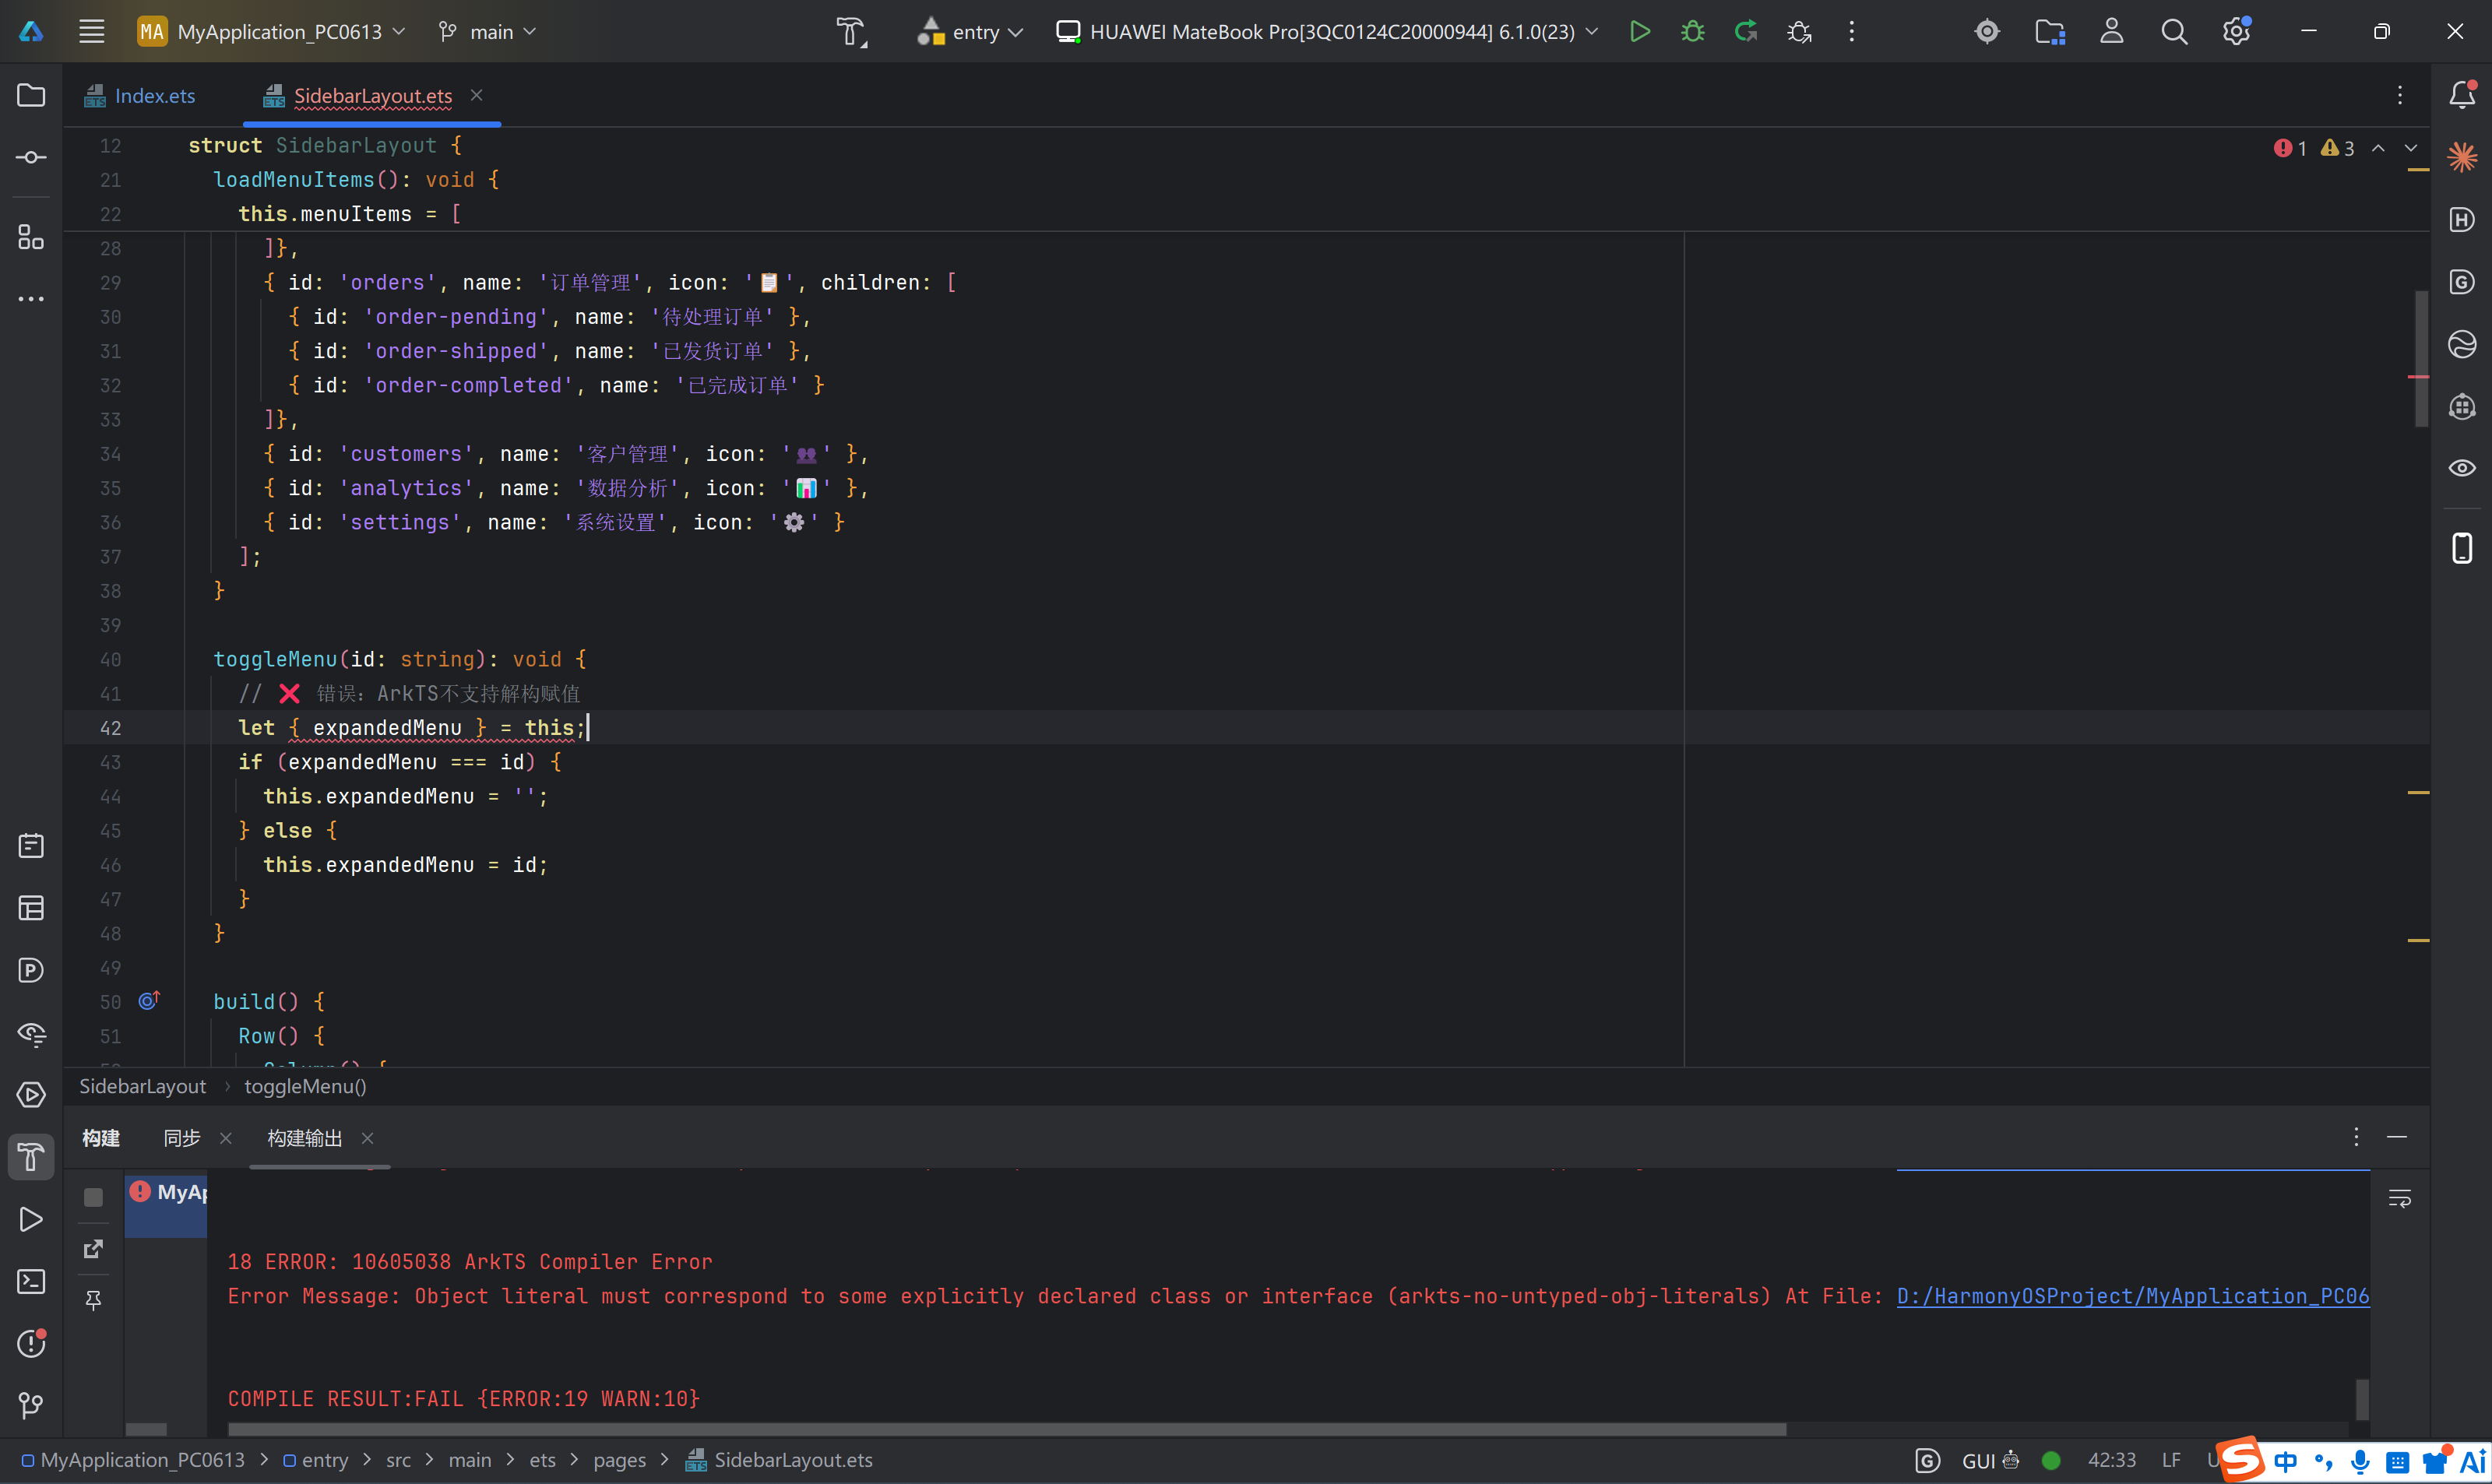Open the main branch dropdown

(x=488, y=31)
